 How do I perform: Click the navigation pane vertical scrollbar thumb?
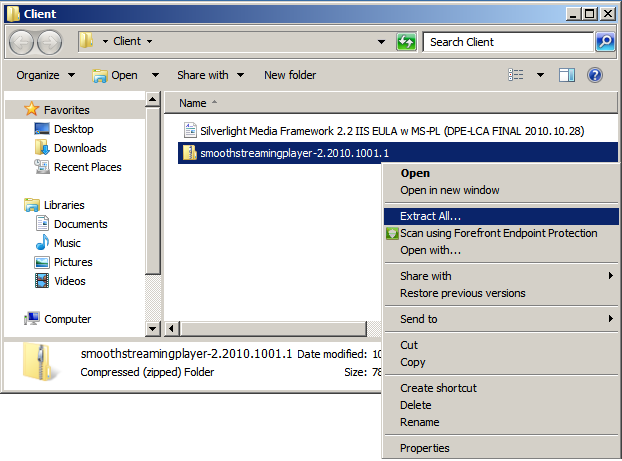pos(152,190)
